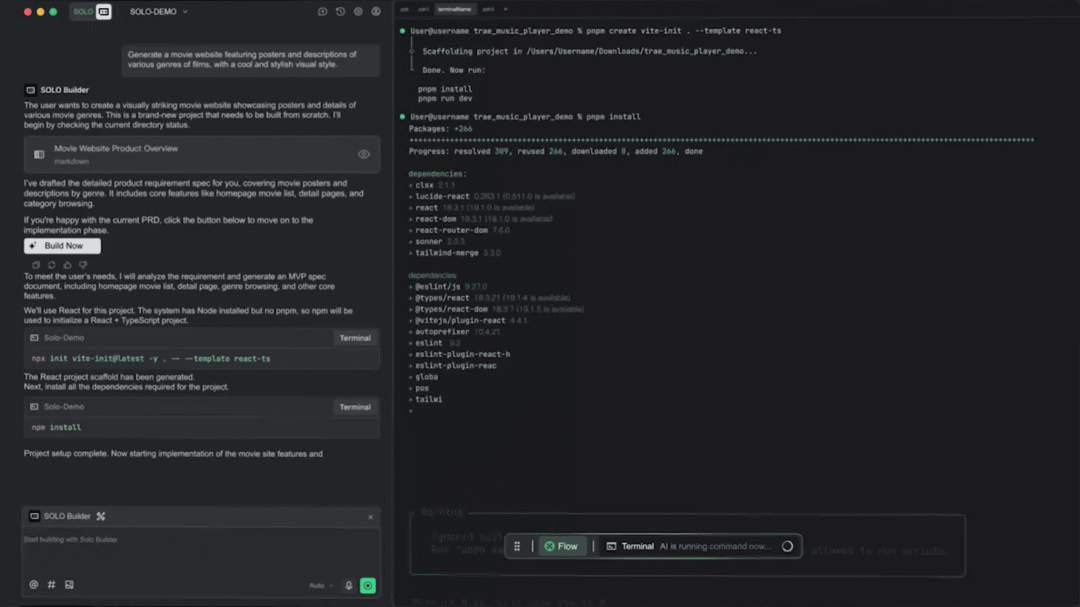Click the "lucide-react" dependency line in terminal

[x=492, y=196]
